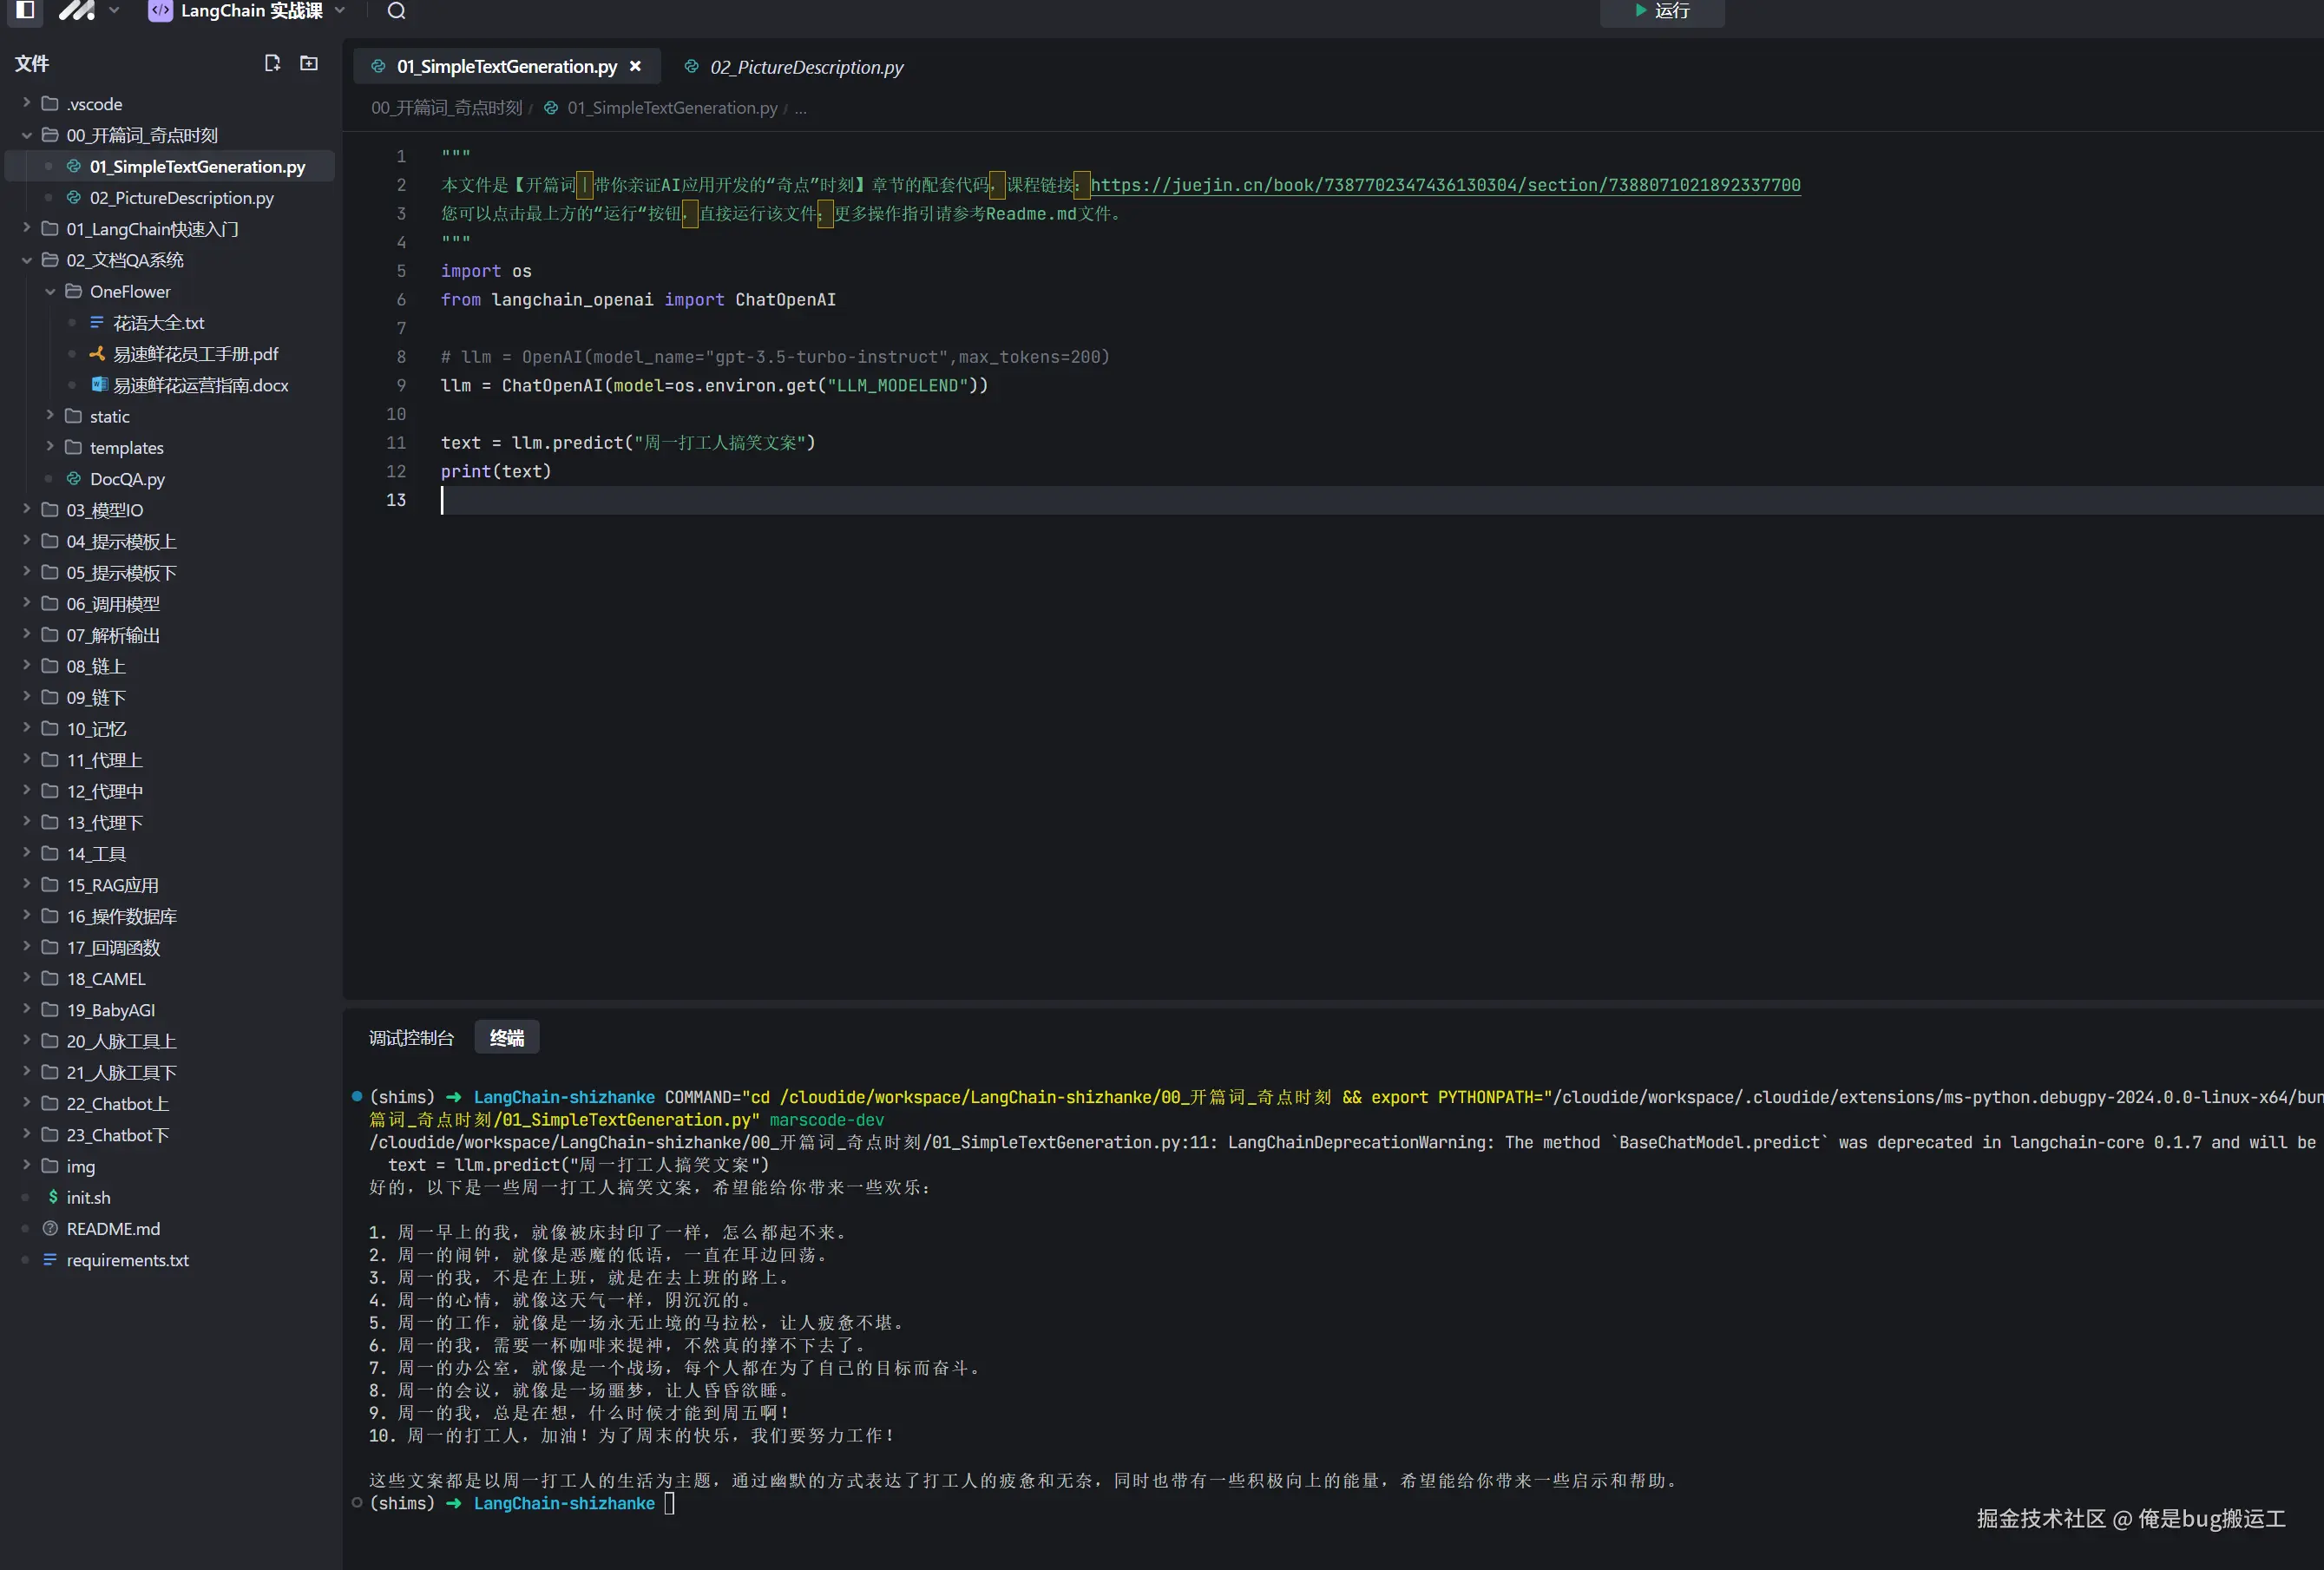This screenshot has width=2324, height=1570.
Task: Click the new file icon
Action: tap(272, 63)
